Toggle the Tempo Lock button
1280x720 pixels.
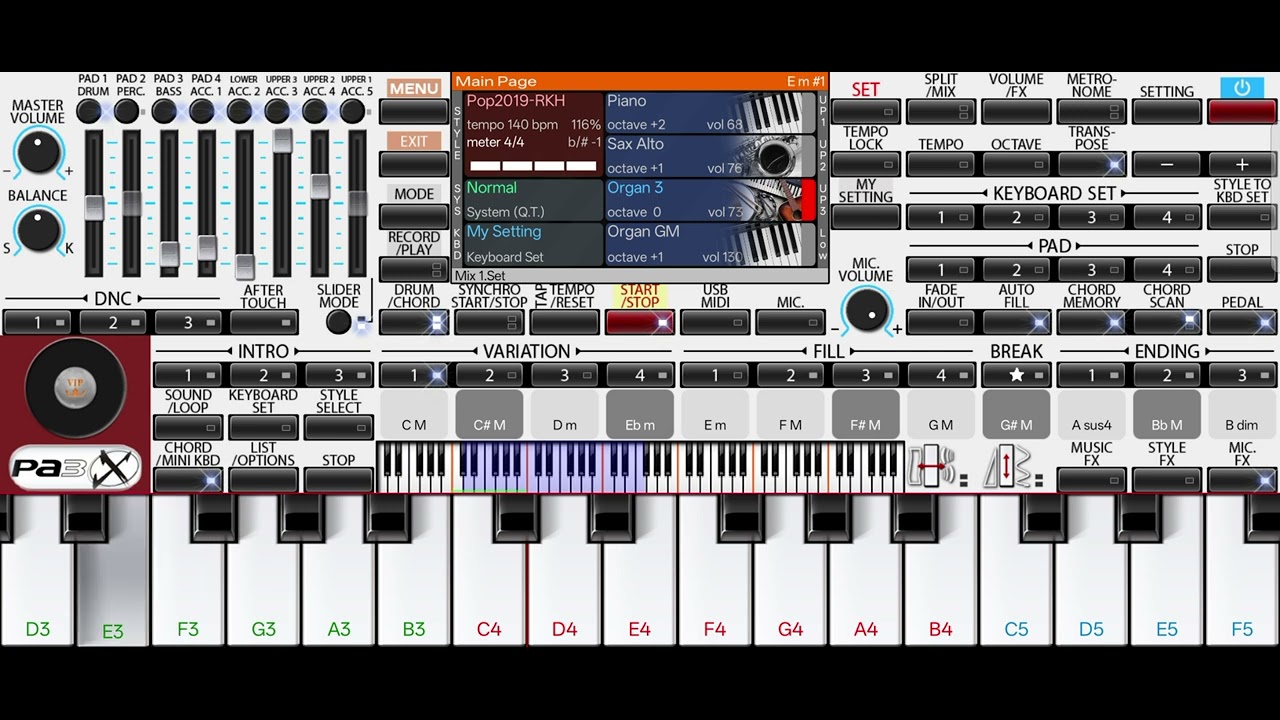click(866, 164)
